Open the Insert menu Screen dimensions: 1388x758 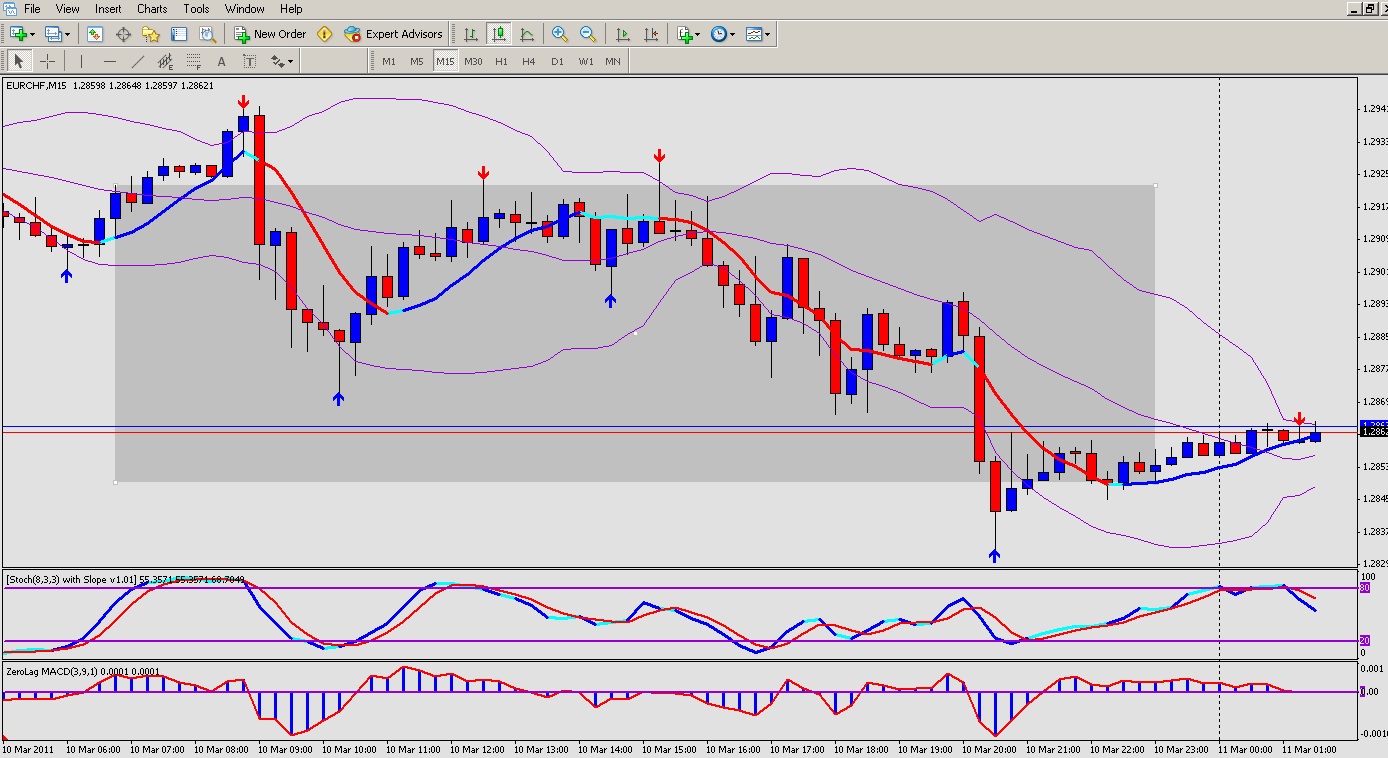[x=108, y=9]
